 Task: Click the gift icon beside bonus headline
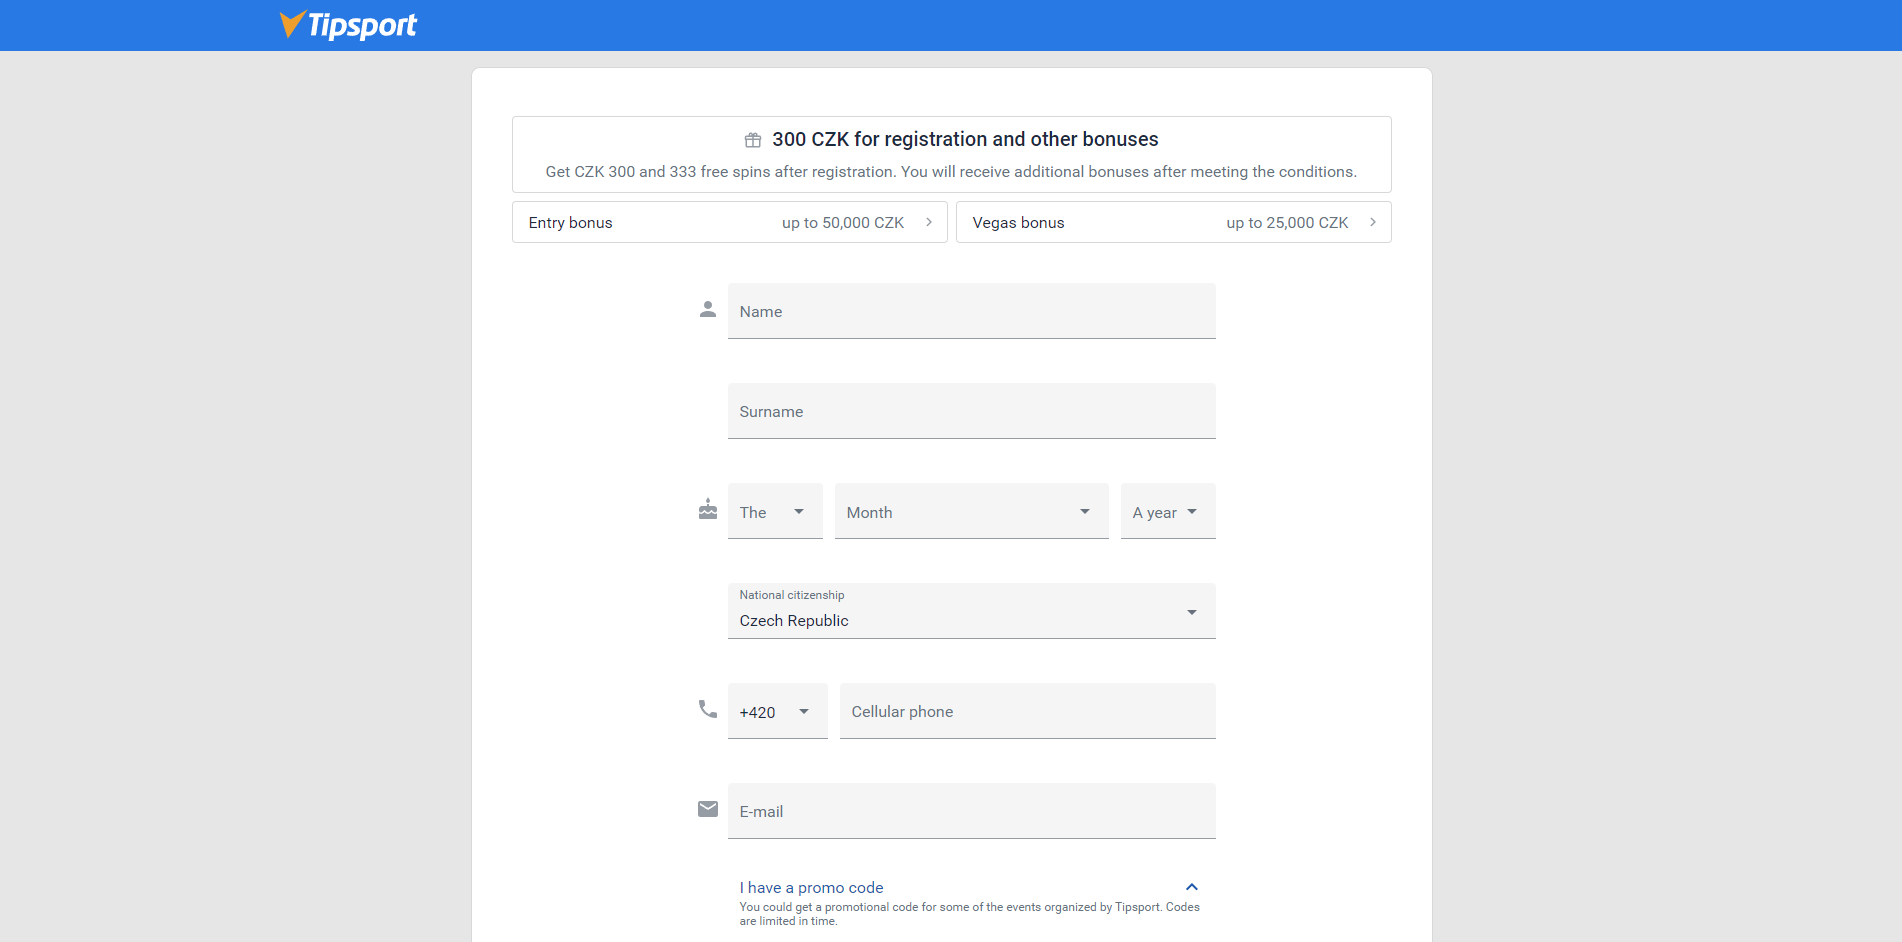tap(753, 140)
